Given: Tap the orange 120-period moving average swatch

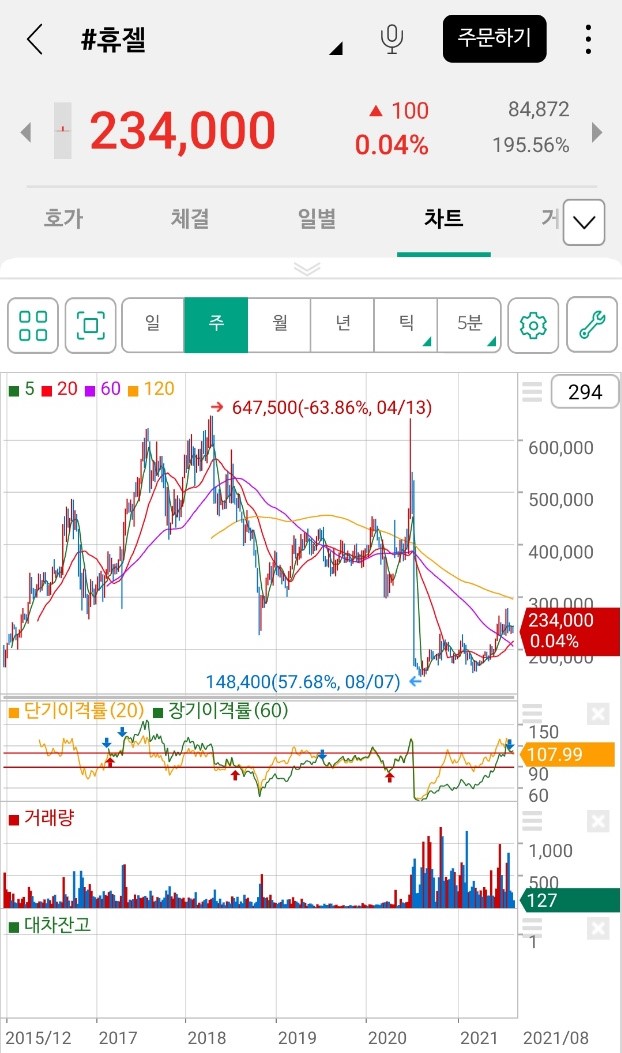Looking at the screenshot, I should pos(133,391).
